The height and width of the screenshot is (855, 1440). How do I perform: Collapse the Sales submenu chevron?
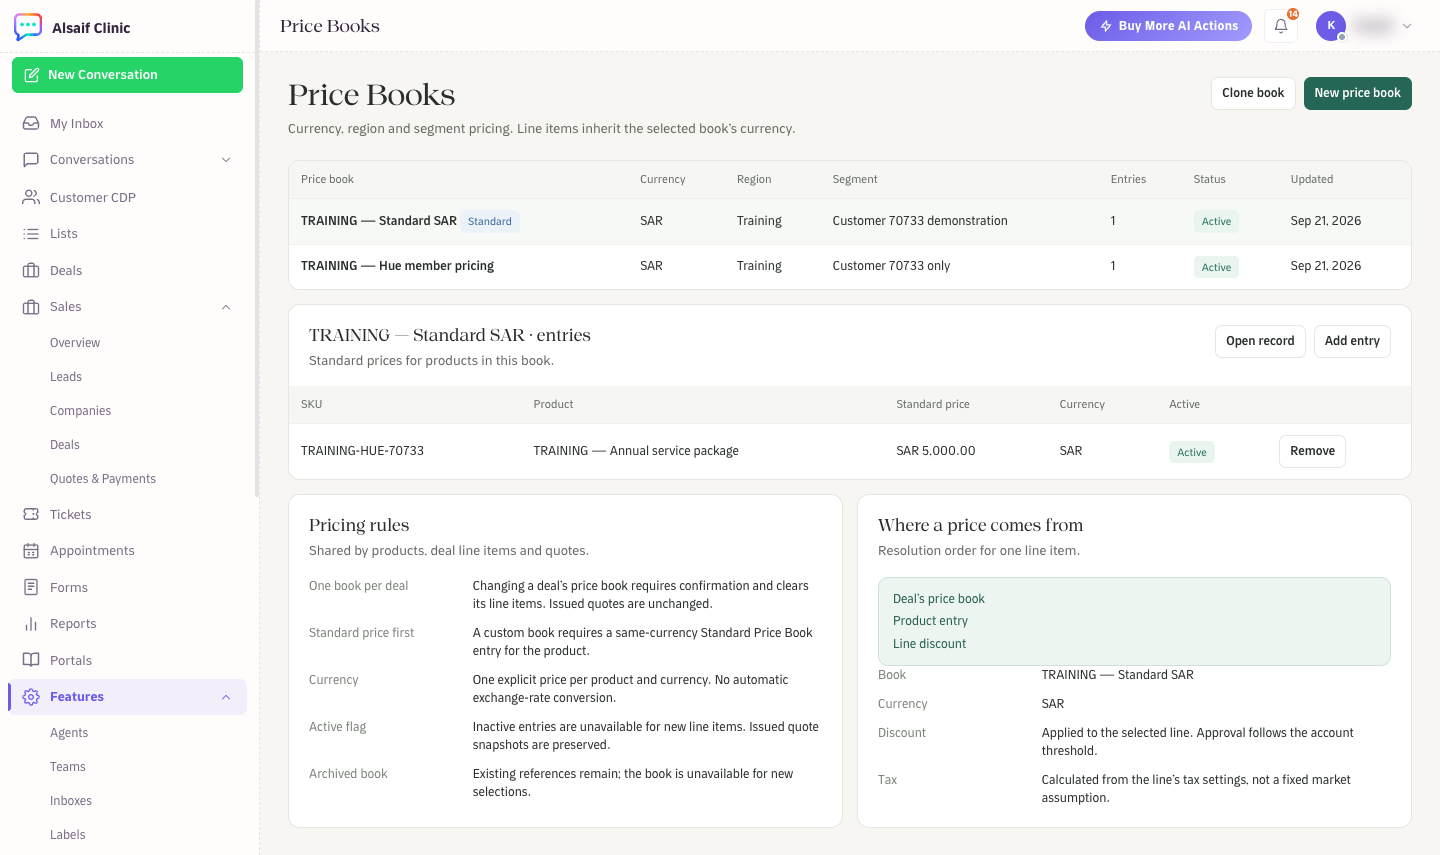[x=226, y=307]
